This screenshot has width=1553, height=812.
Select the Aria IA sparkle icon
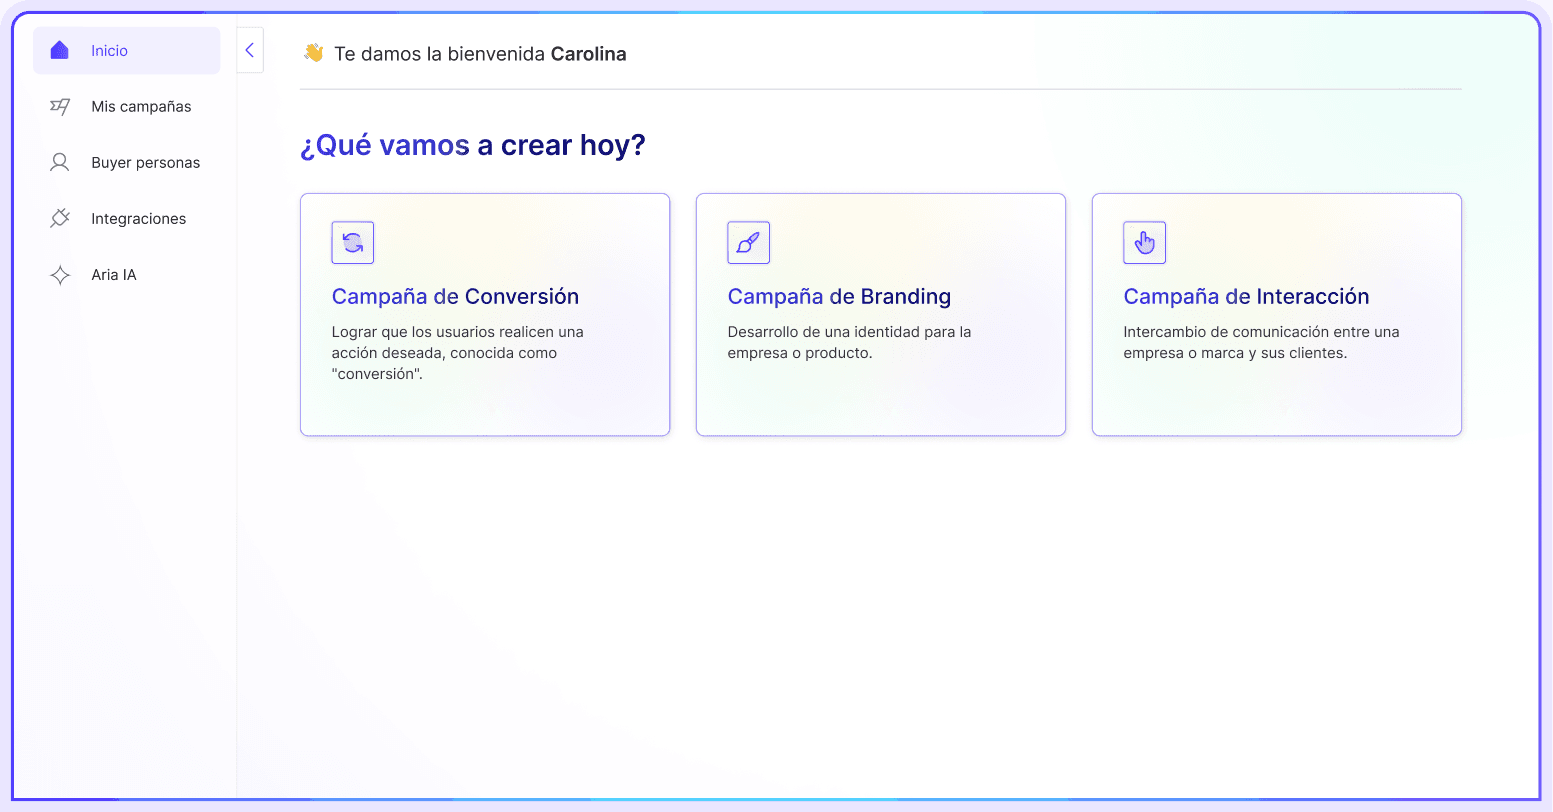59,274
